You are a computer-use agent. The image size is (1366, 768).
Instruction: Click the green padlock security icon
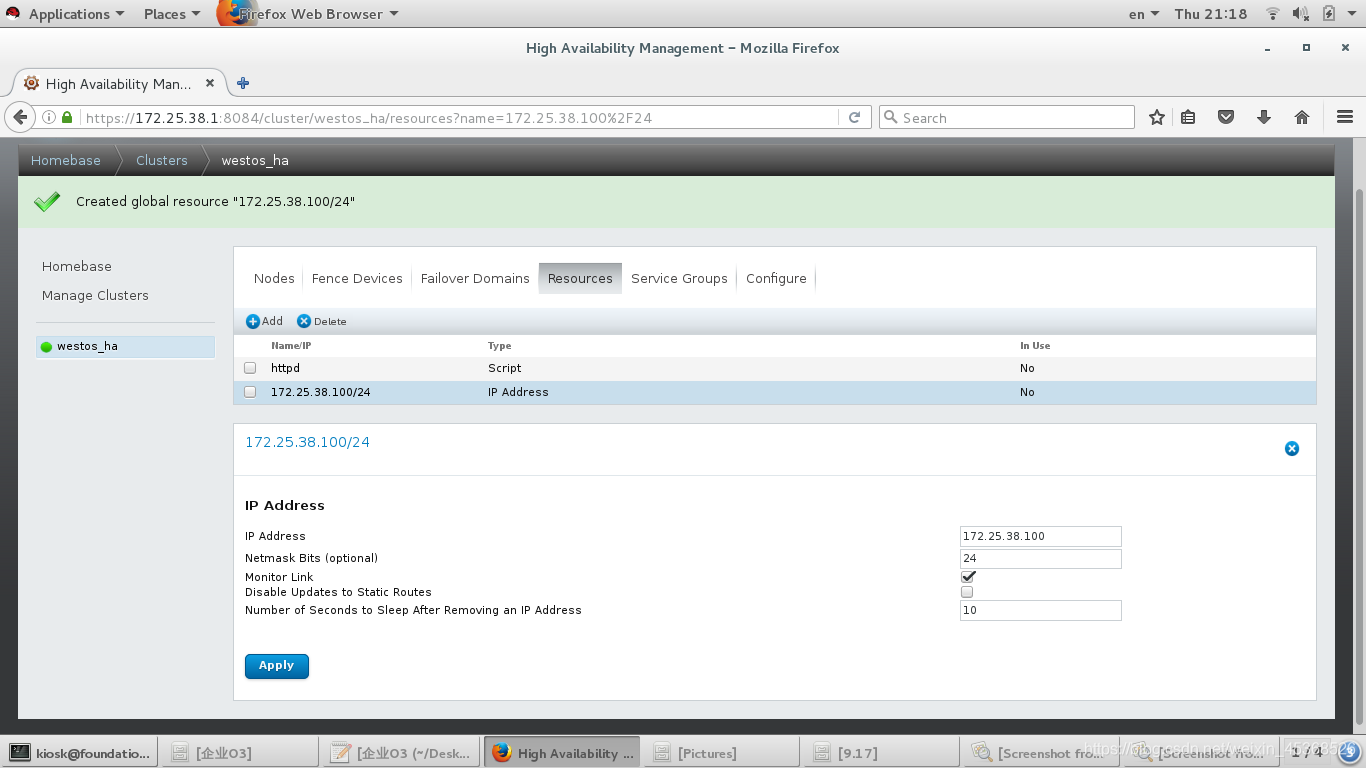pos(67,117)
